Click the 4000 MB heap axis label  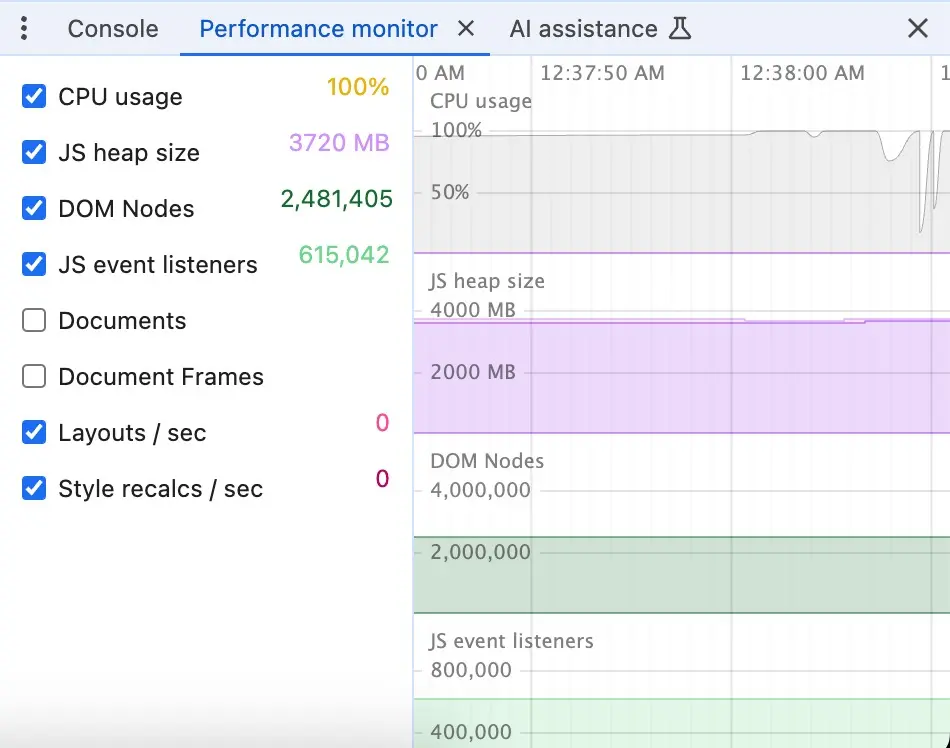[x=473, y=309]
